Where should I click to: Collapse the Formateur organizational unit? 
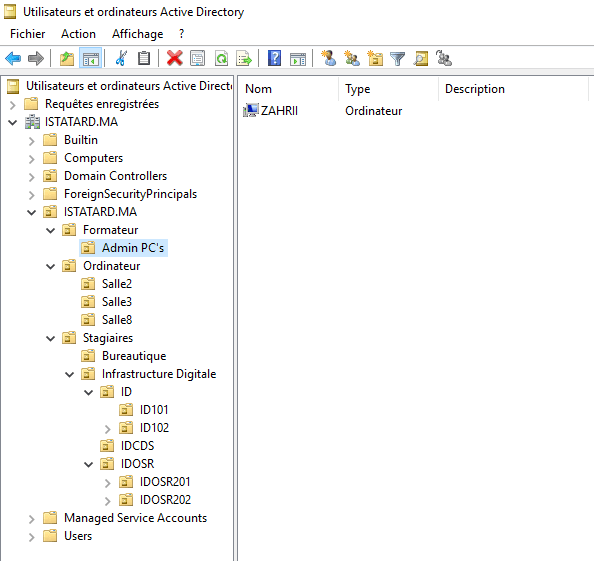tap(50, 230)
